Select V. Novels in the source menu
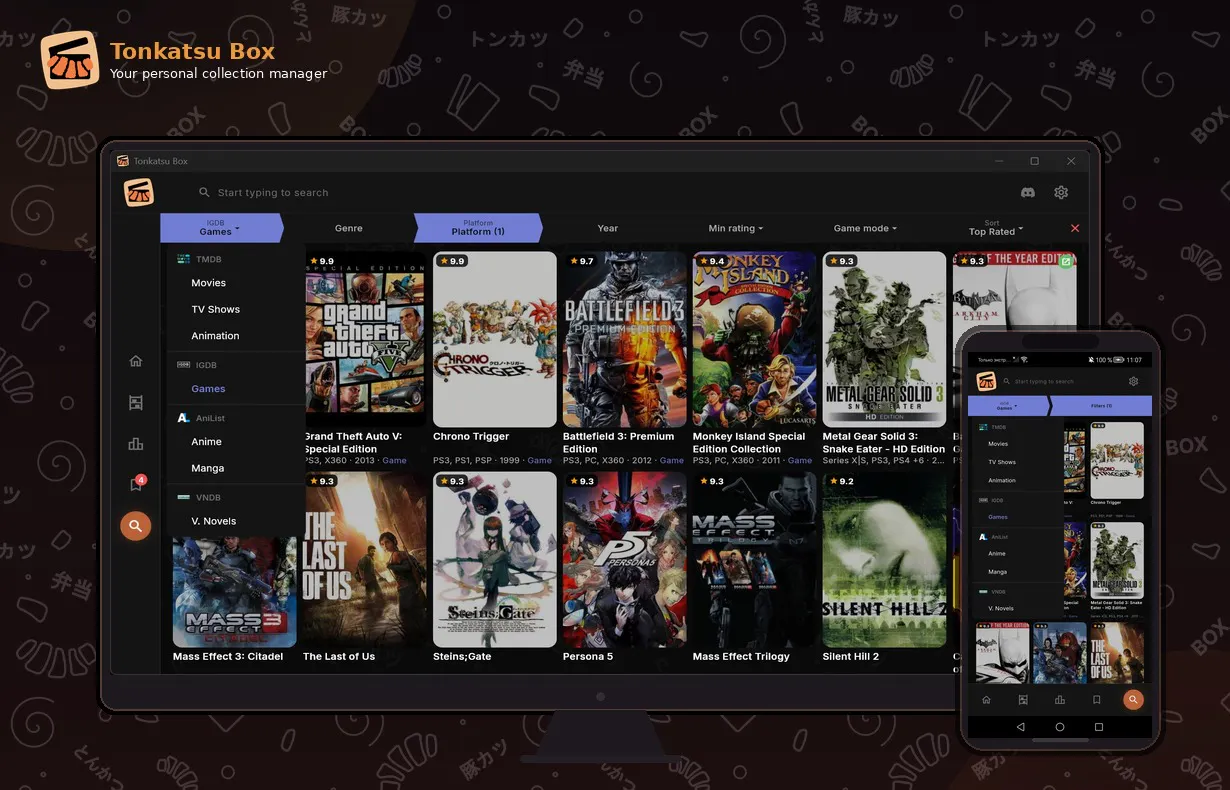 pos(214,521)
